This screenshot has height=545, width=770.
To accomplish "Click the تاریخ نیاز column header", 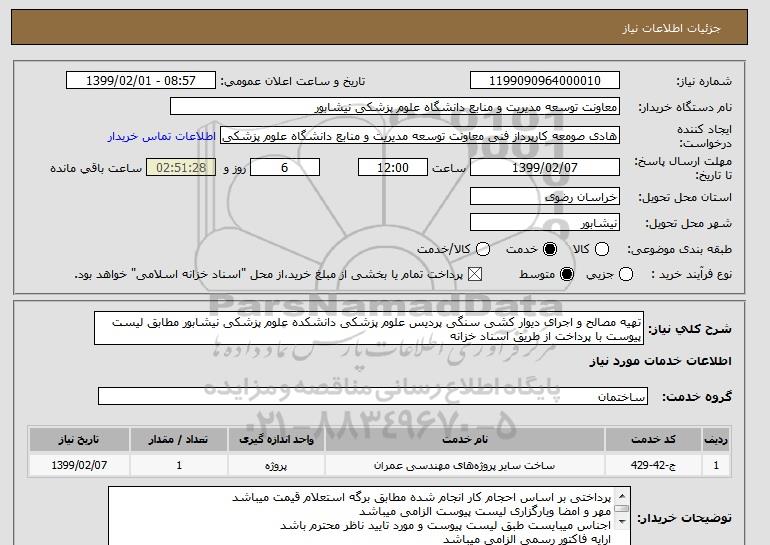I will click(x=79, y=439).
